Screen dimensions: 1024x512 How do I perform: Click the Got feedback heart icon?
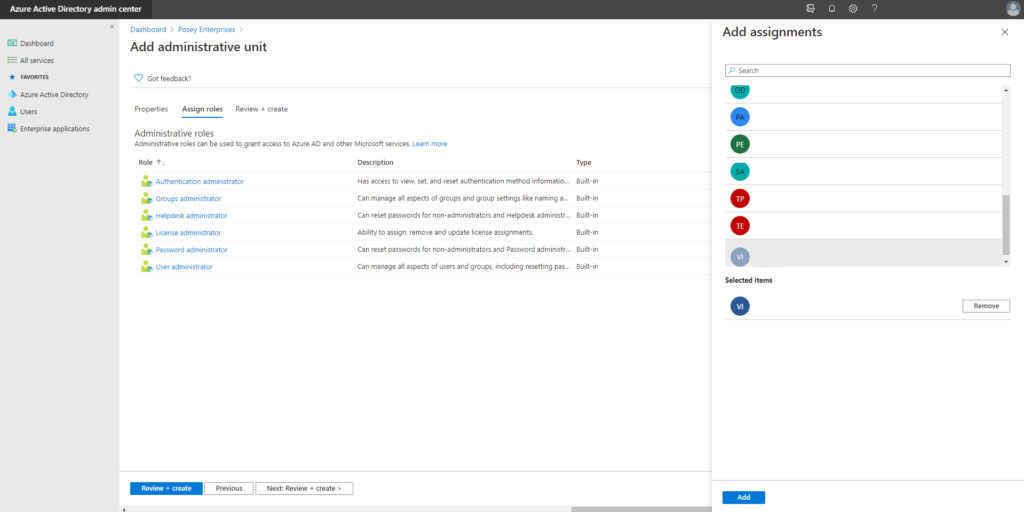coord(138,78)
